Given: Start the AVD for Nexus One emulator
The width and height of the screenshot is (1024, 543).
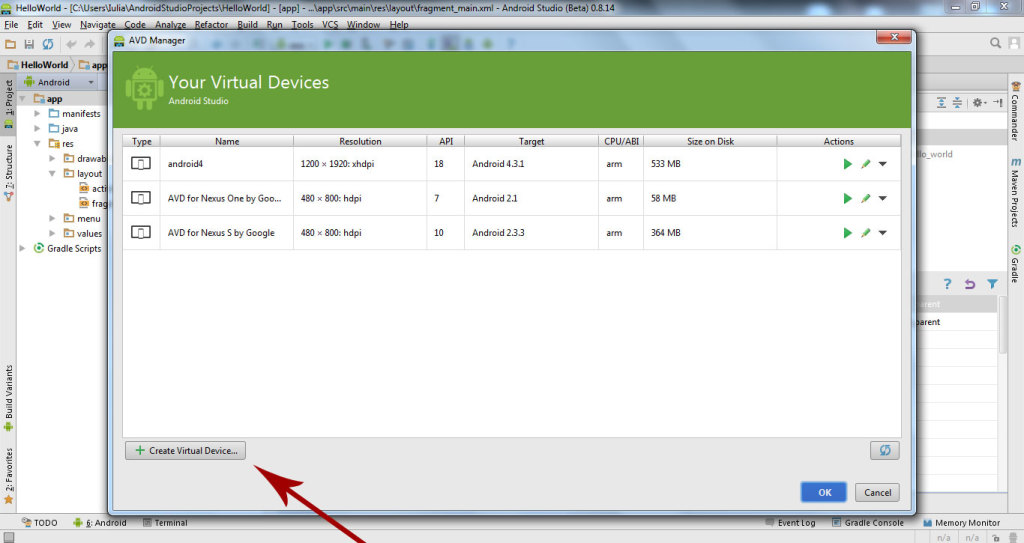Looking at the screenshot, I should 847,198.
